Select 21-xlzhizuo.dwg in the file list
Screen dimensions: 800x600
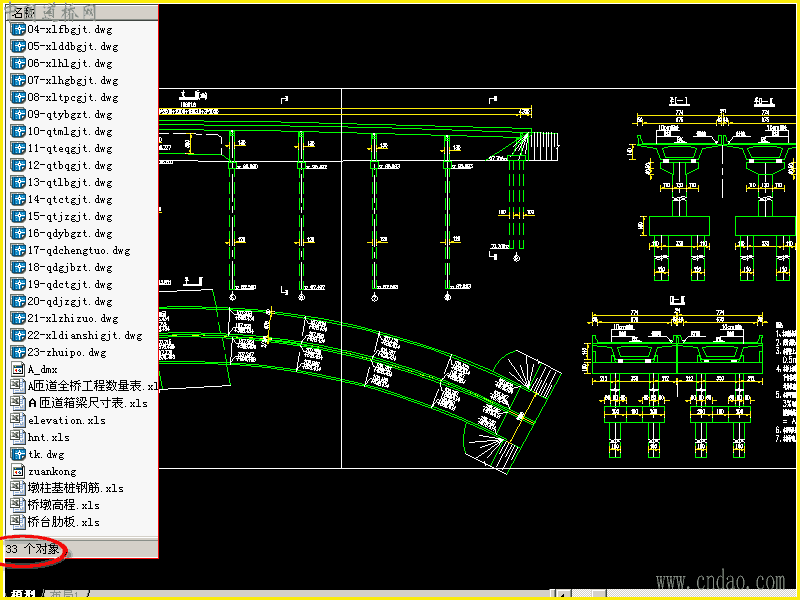pyautogui.click(x=73, y=318)
